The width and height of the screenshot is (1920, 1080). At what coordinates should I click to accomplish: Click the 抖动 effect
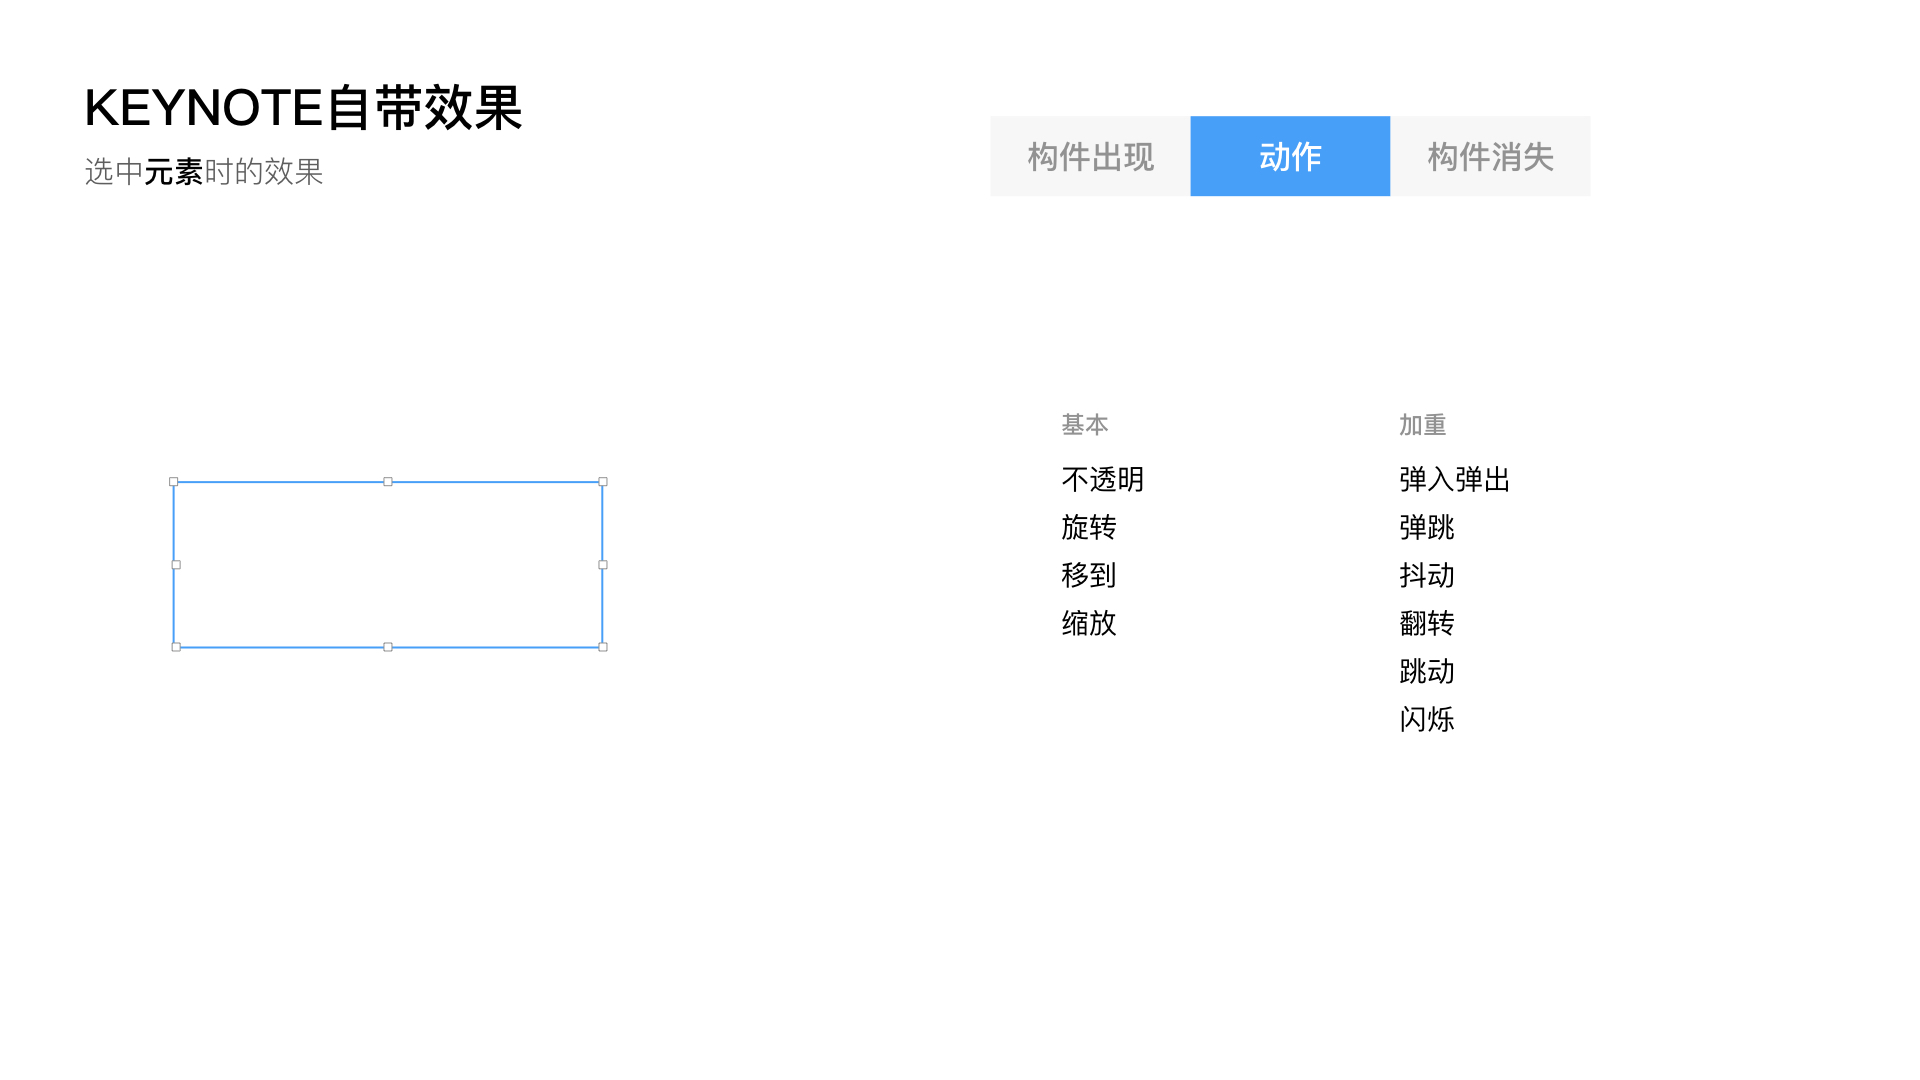coord(1426,576)
